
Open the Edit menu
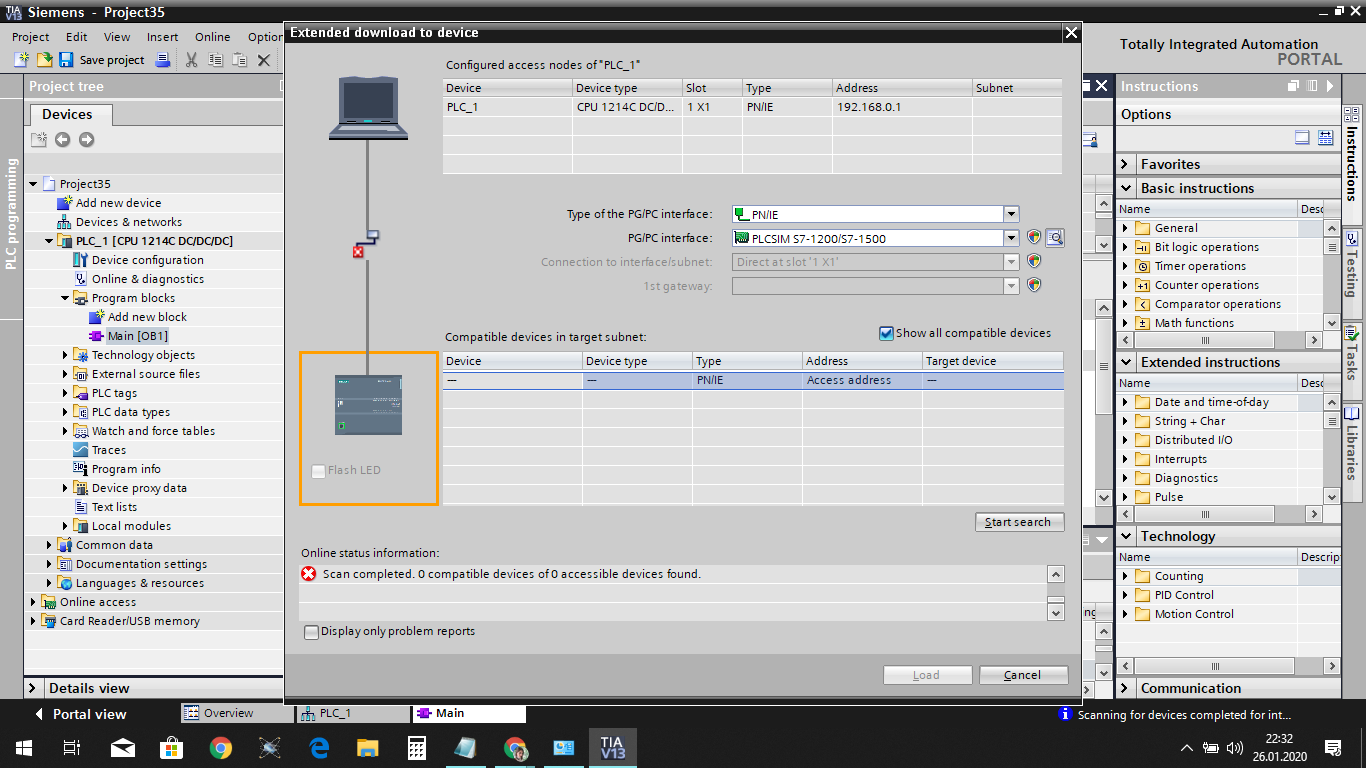coord(77,37)
